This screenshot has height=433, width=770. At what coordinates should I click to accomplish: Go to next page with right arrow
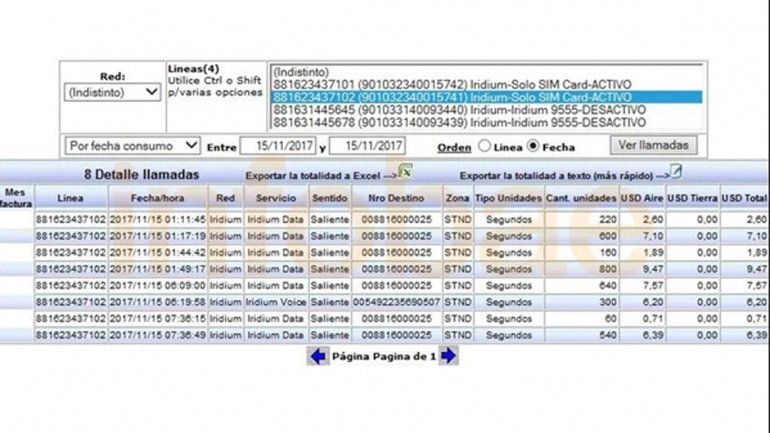click(x=449, y=356)
